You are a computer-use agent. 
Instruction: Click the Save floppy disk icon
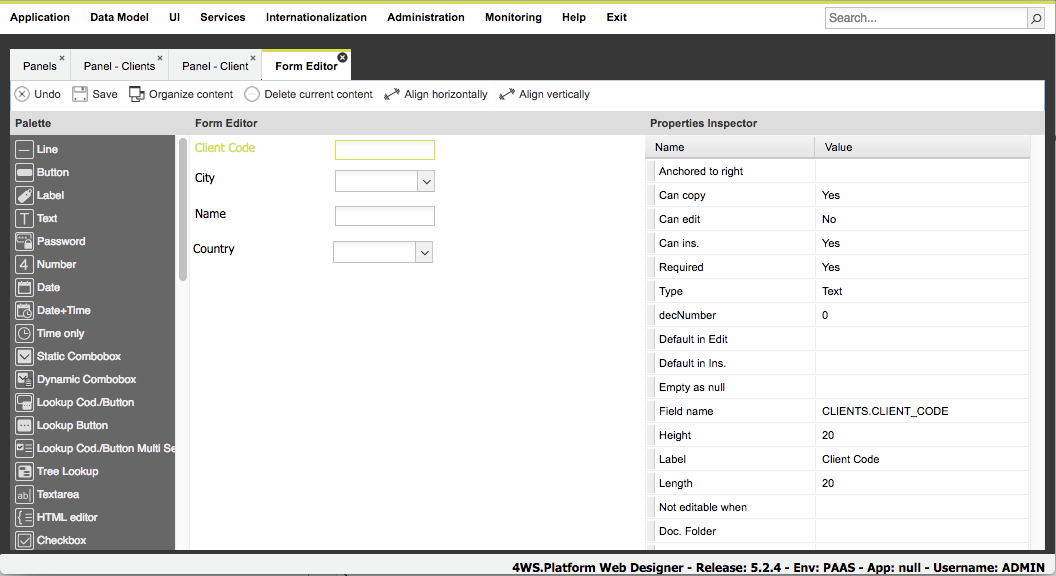click(80, 94)
